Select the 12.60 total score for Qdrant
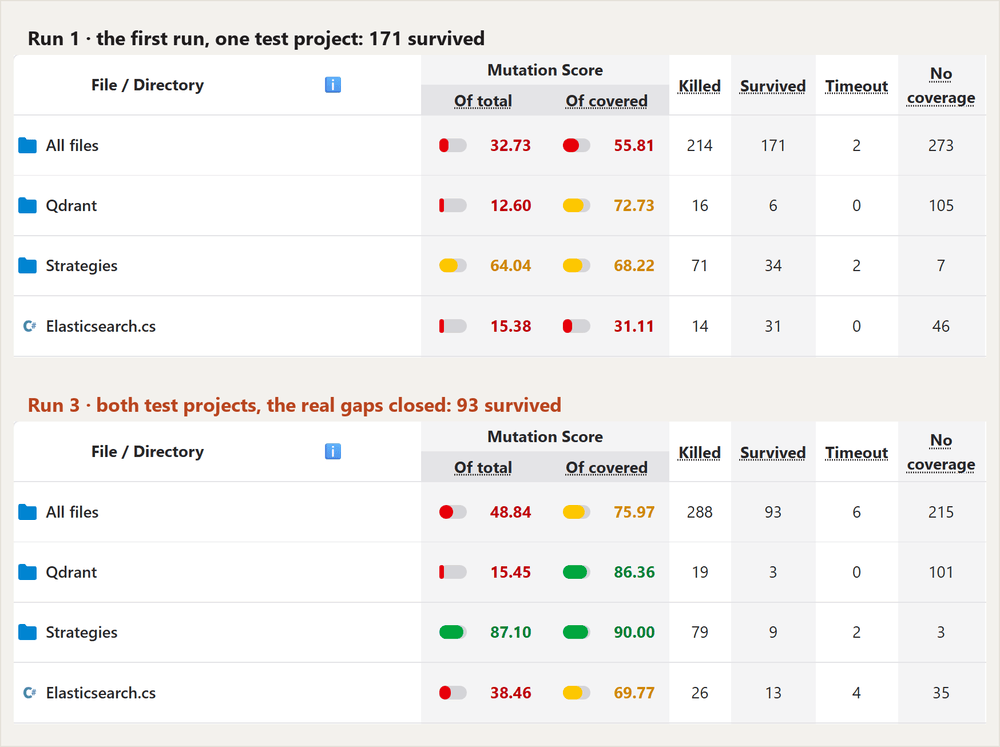1000x747 pixels. (x=511, y=205)
